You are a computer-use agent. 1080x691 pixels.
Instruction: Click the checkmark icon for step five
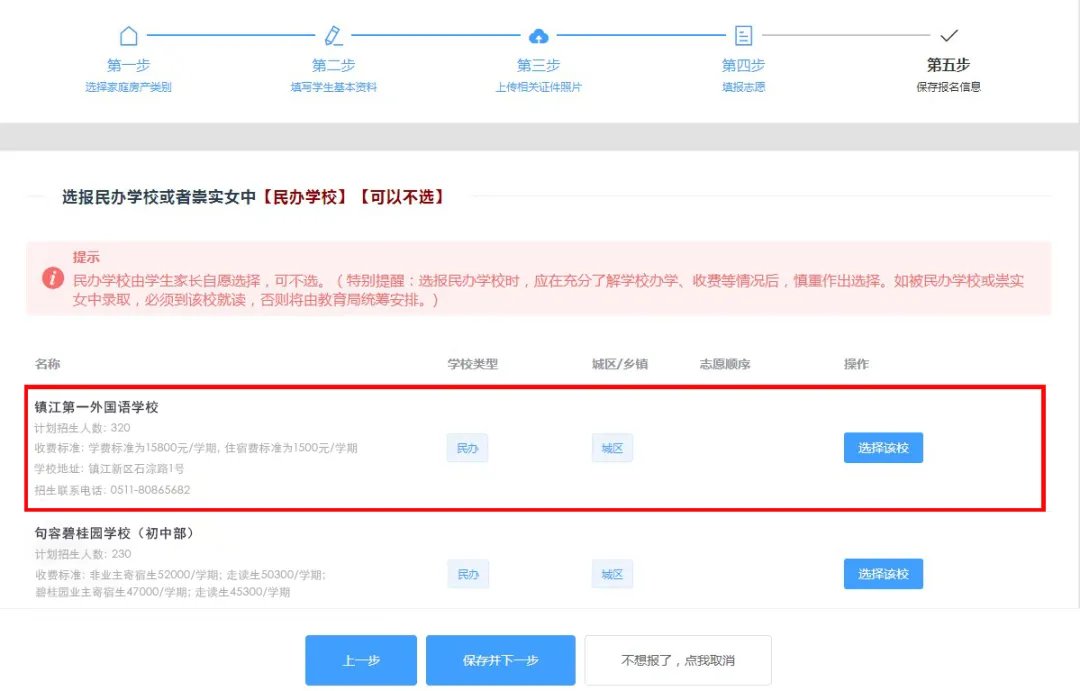coord(948,35)
